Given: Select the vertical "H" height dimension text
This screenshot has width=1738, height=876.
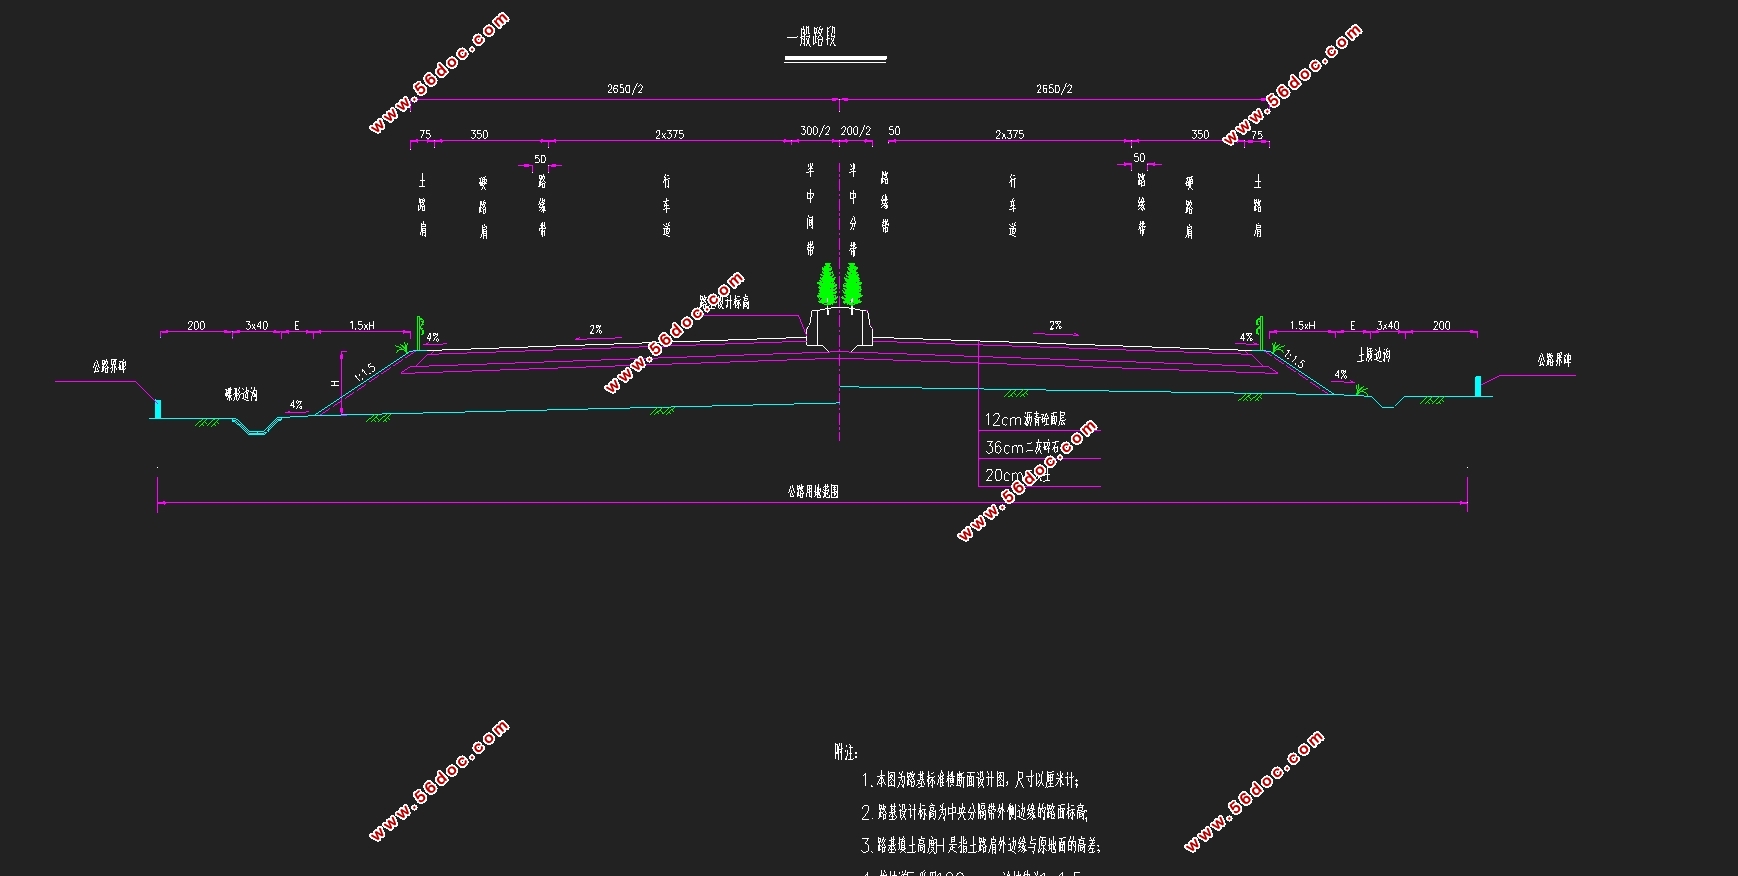Looking at the screenshot, I should click(x=335, y=383).
